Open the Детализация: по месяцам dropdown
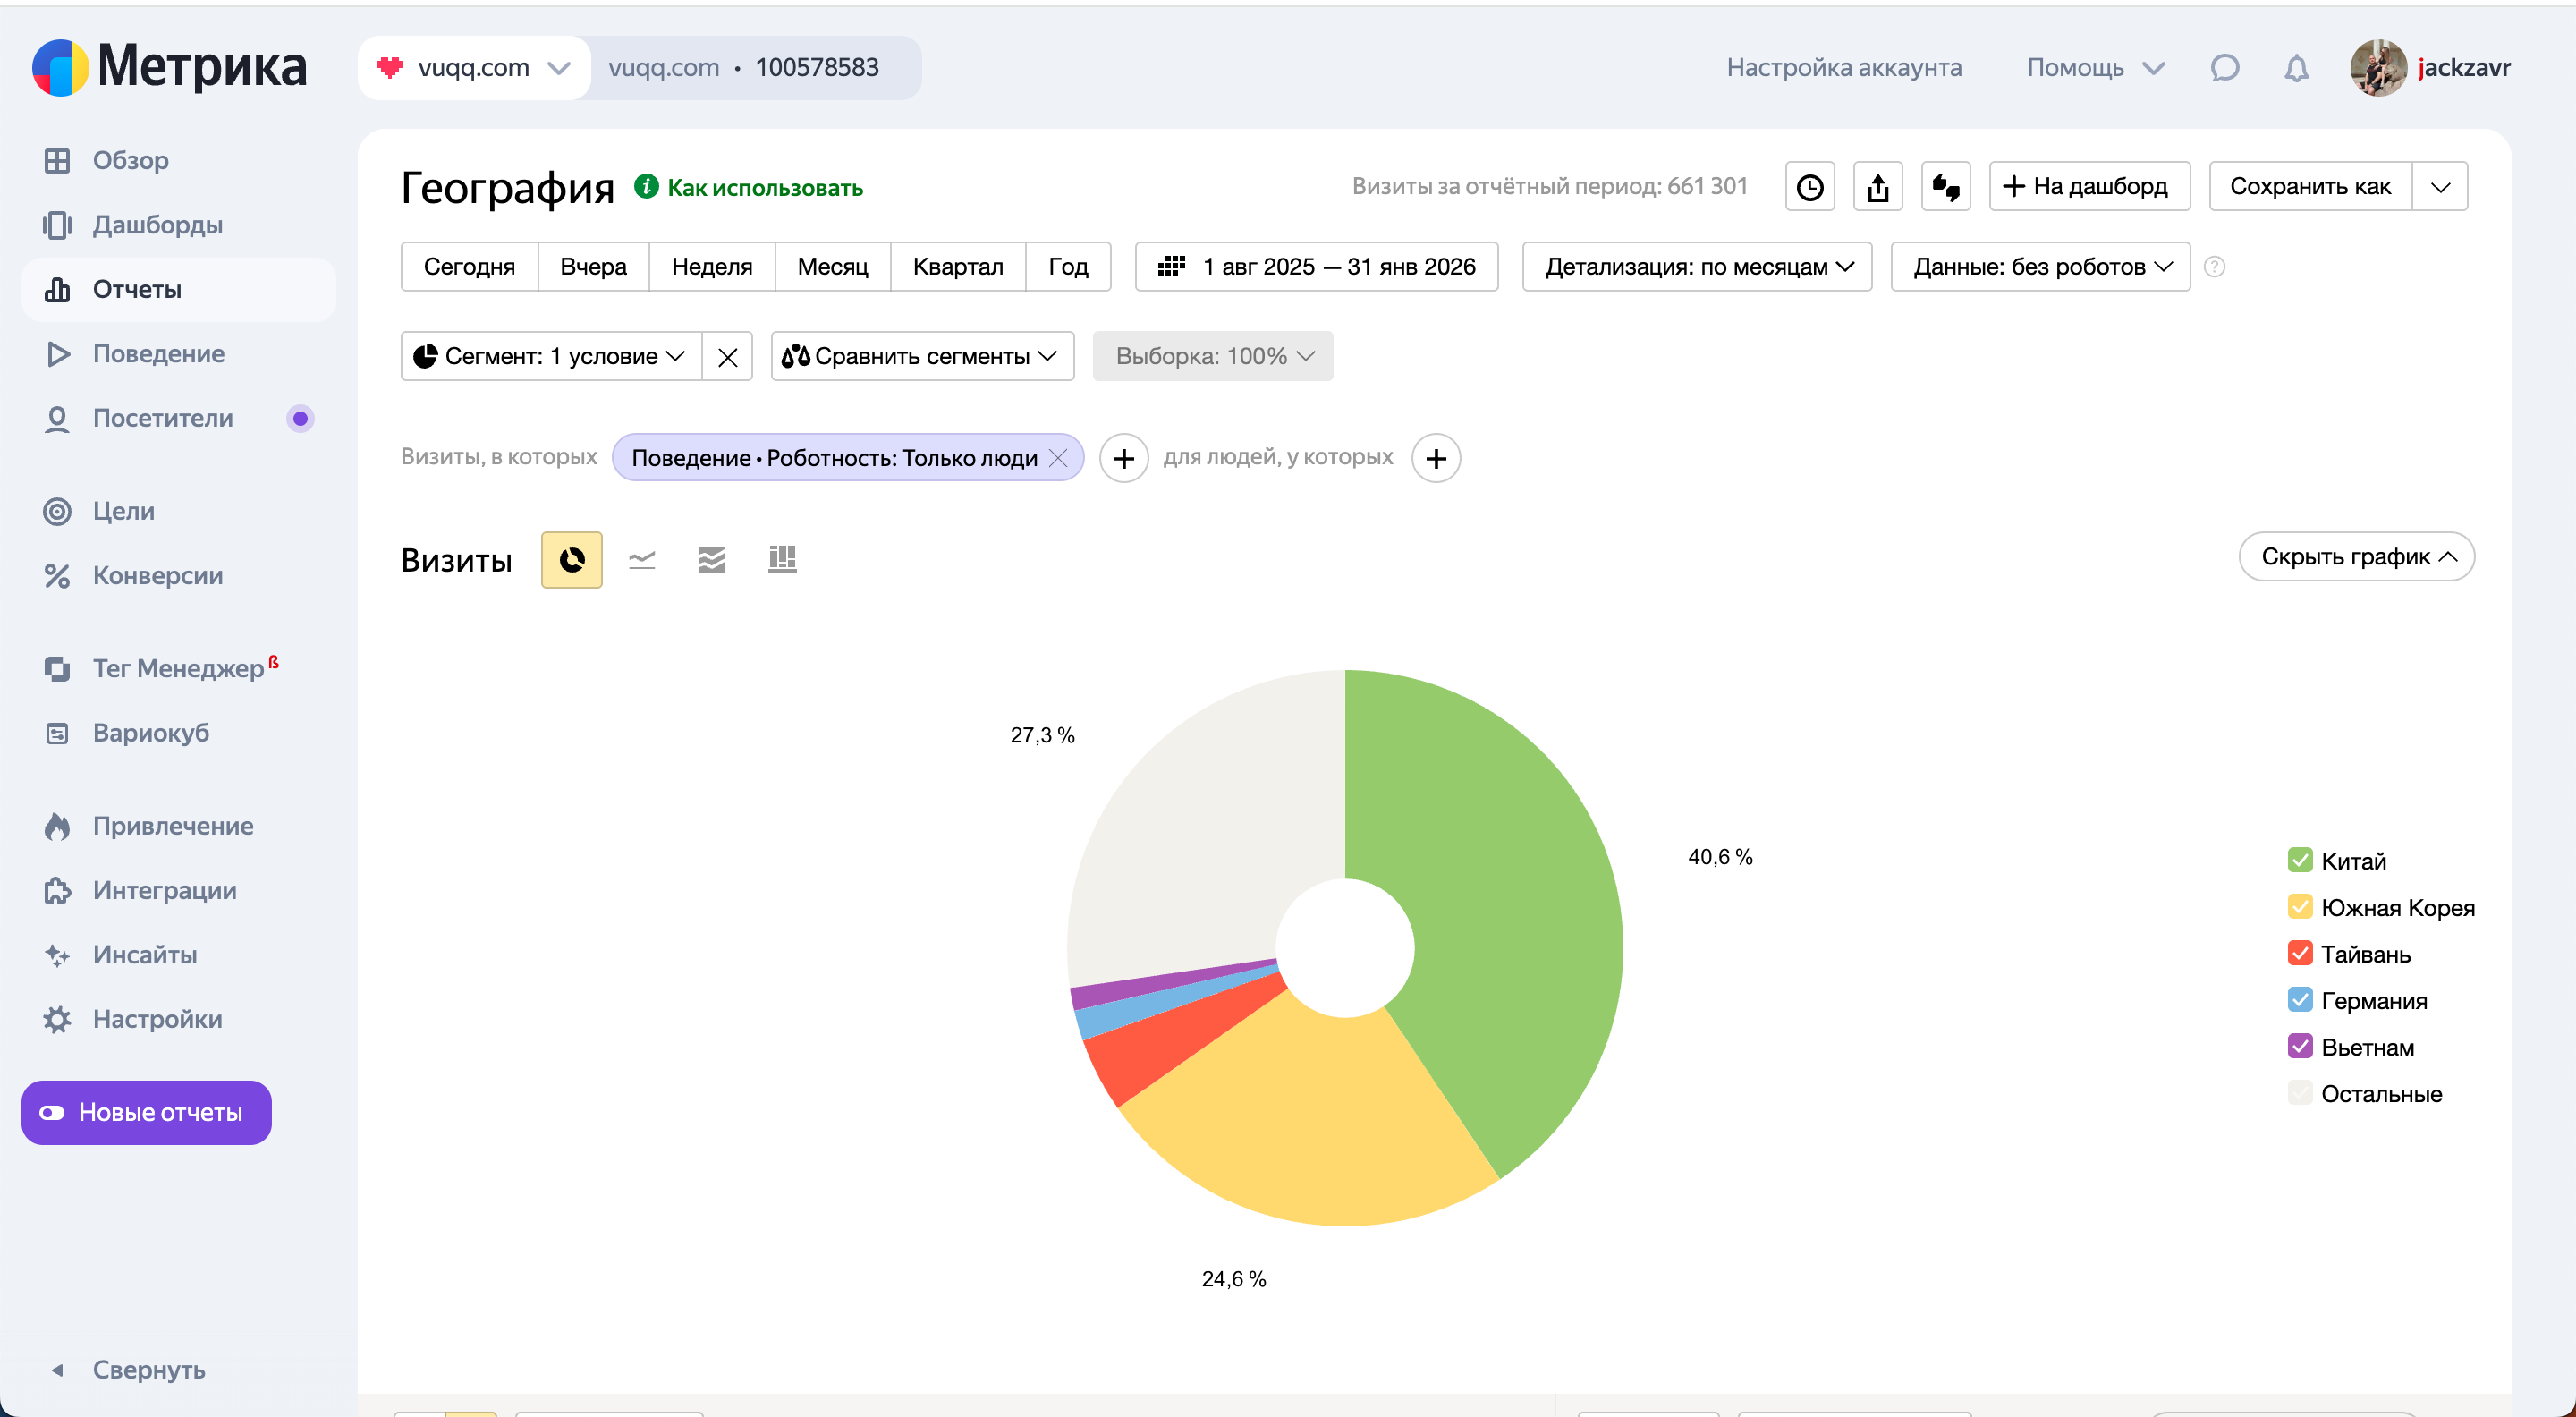The width and height of the screenshot is (2576, 1417). click(1696, 267)
